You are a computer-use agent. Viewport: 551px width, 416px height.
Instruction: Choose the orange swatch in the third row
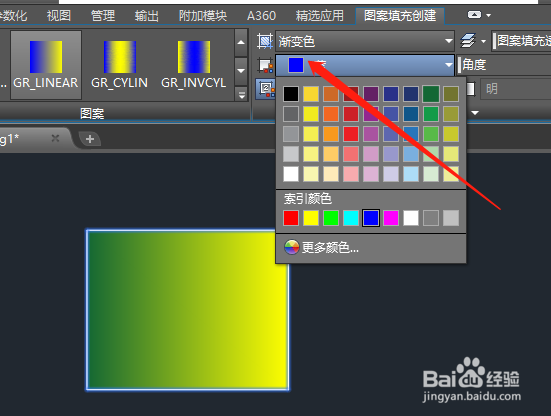(331, 134)
